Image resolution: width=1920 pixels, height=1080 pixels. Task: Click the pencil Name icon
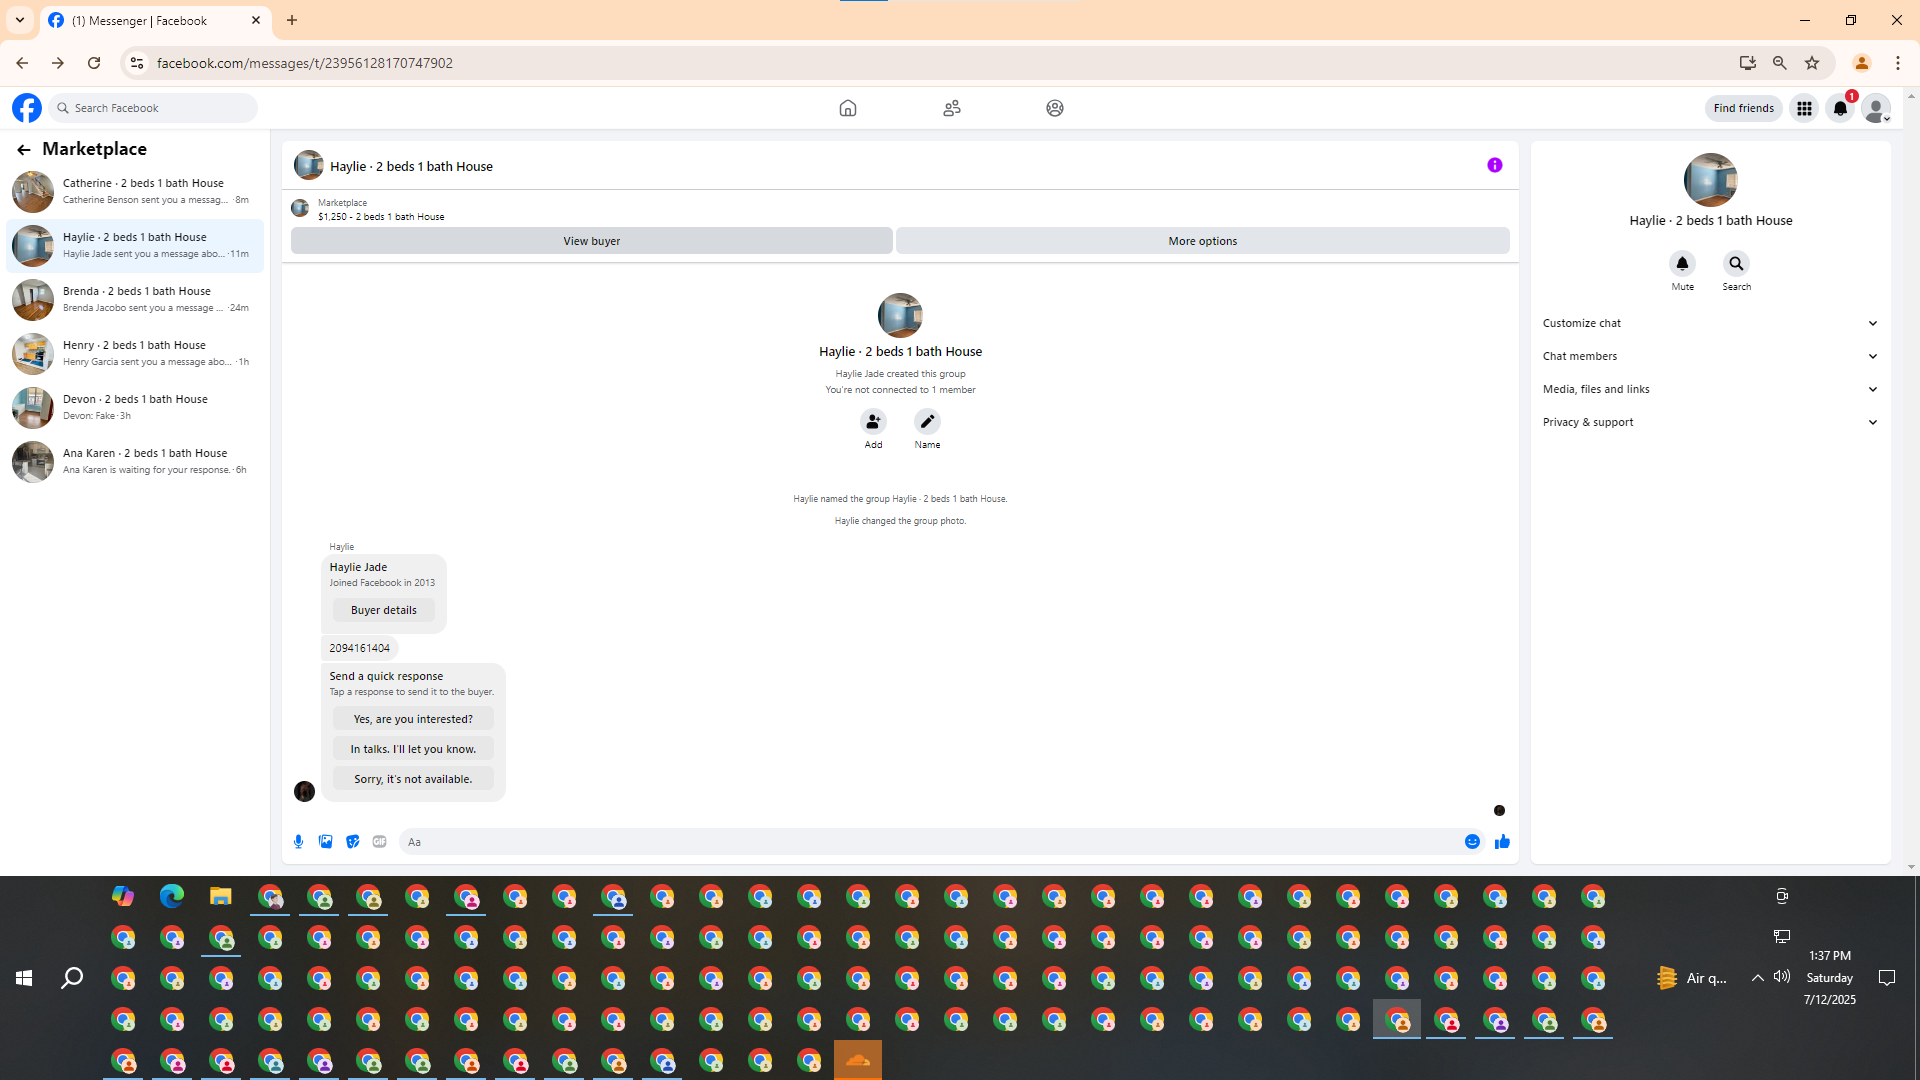pos(927,422)
